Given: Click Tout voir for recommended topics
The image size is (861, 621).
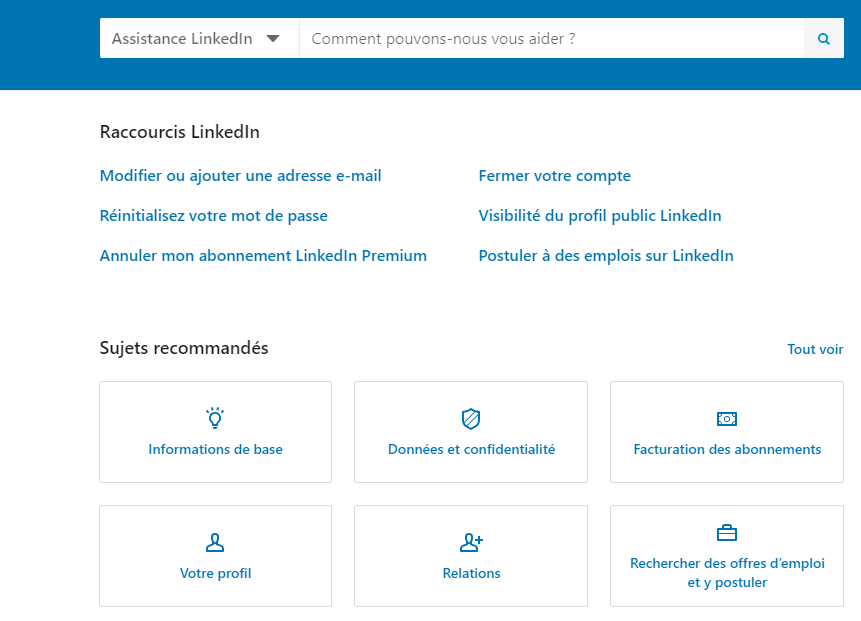Looking at the screenshot, I should click(x=815, y=349).
